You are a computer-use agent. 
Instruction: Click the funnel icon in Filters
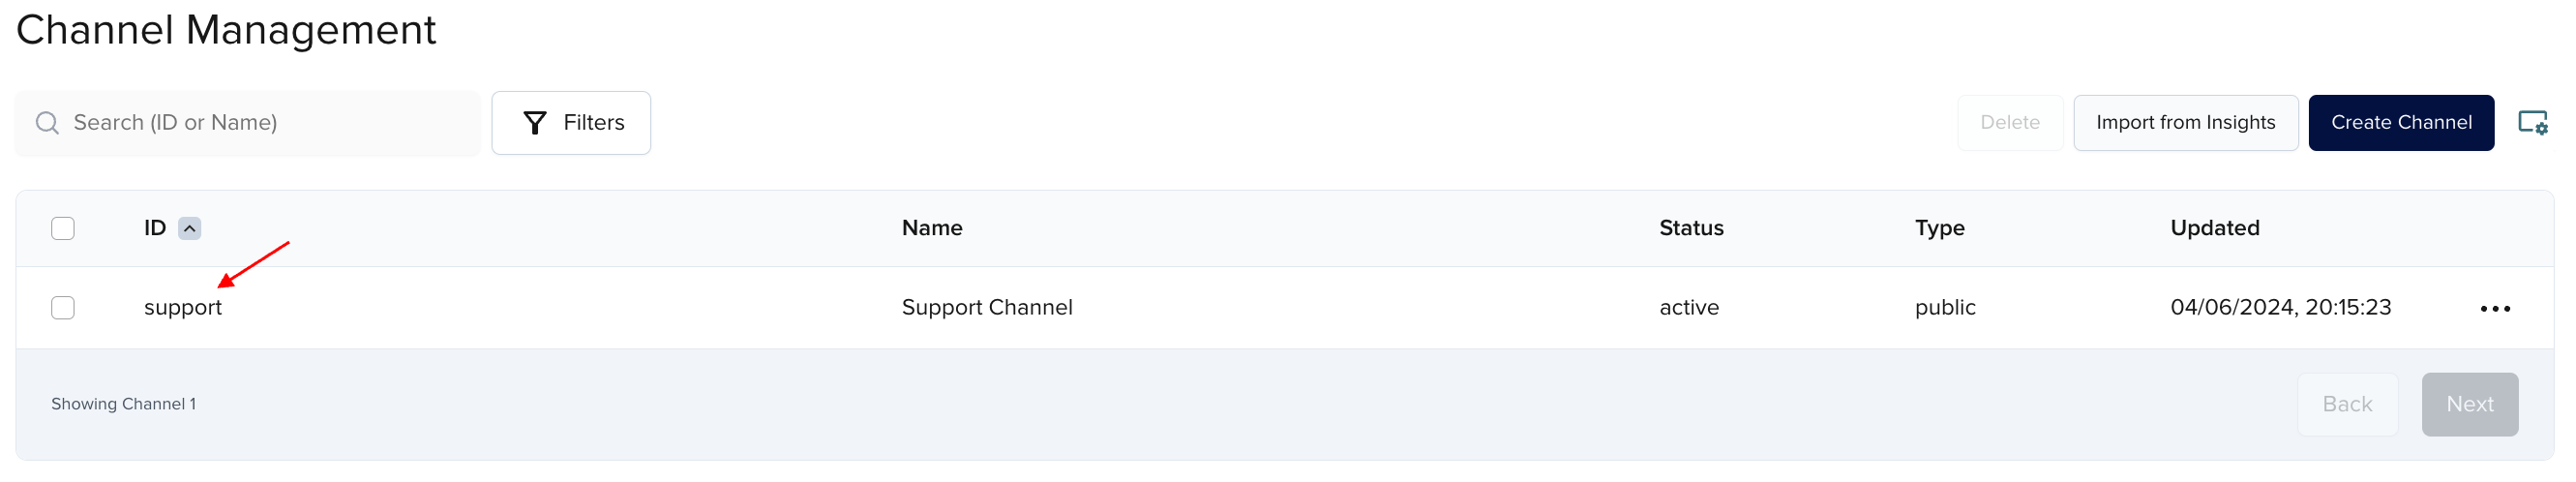coord(535,123)
